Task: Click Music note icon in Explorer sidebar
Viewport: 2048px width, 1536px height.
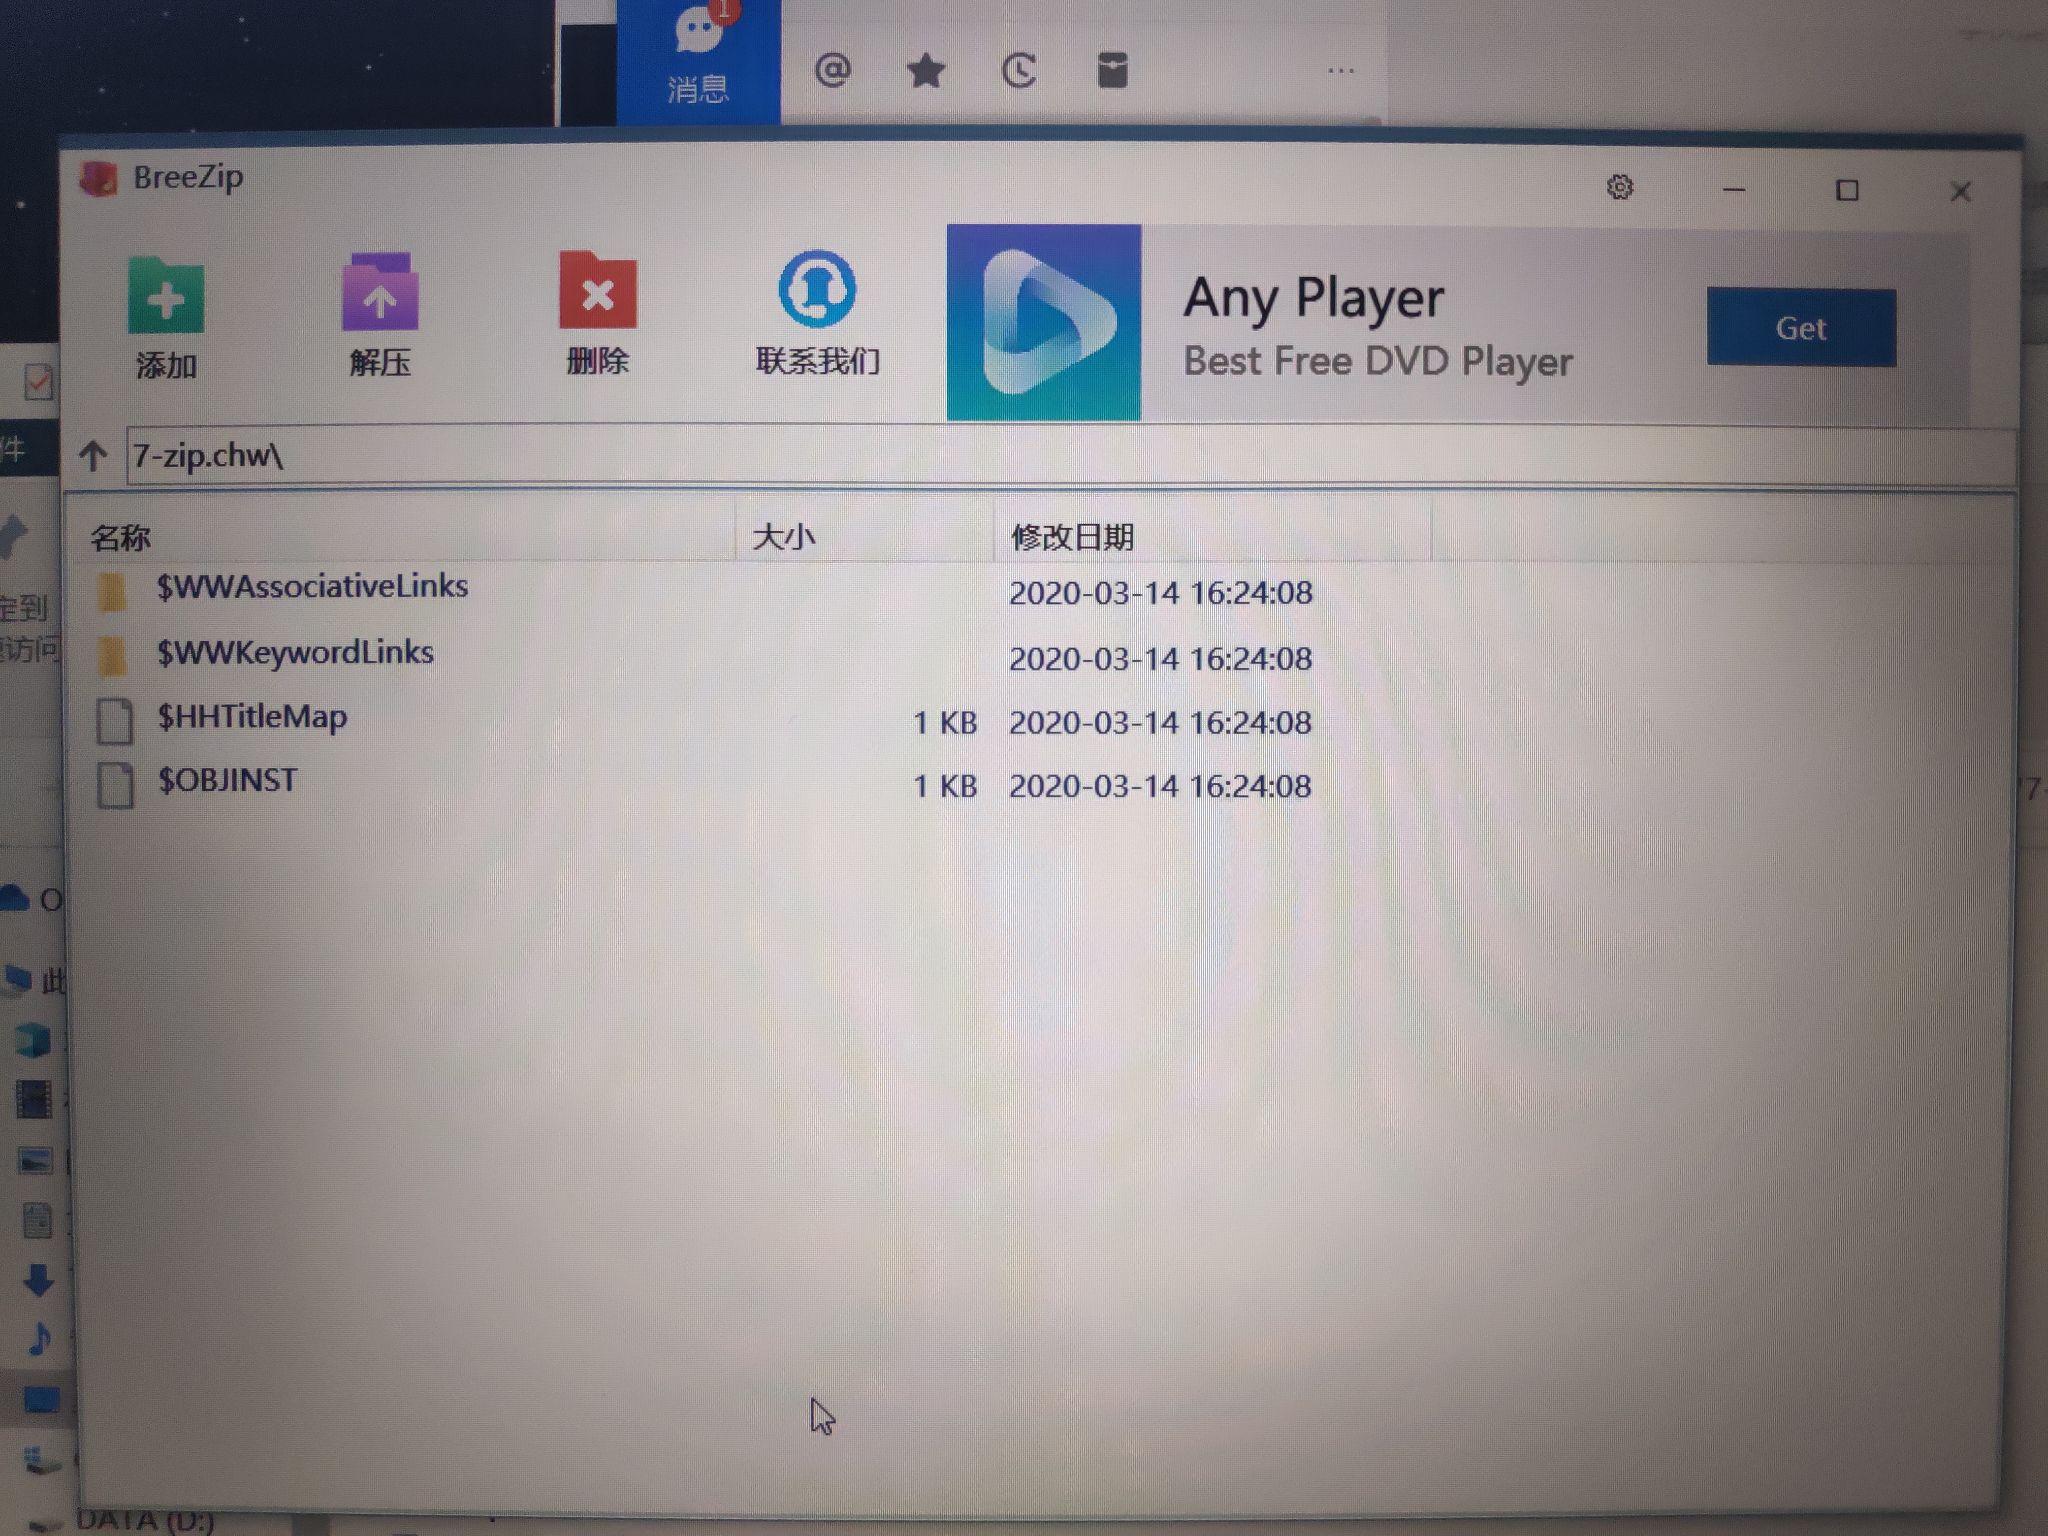Action: click(40, 1338)
